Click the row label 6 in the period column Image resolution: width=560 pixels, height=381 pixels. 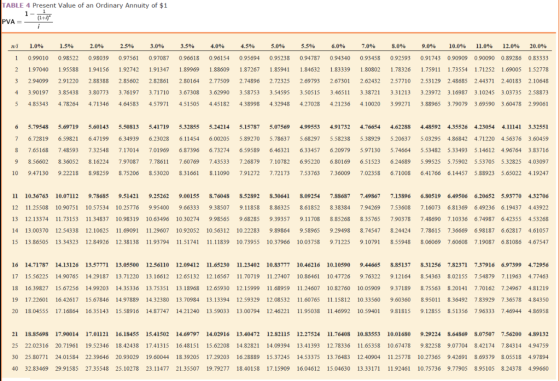coord(16,127)
